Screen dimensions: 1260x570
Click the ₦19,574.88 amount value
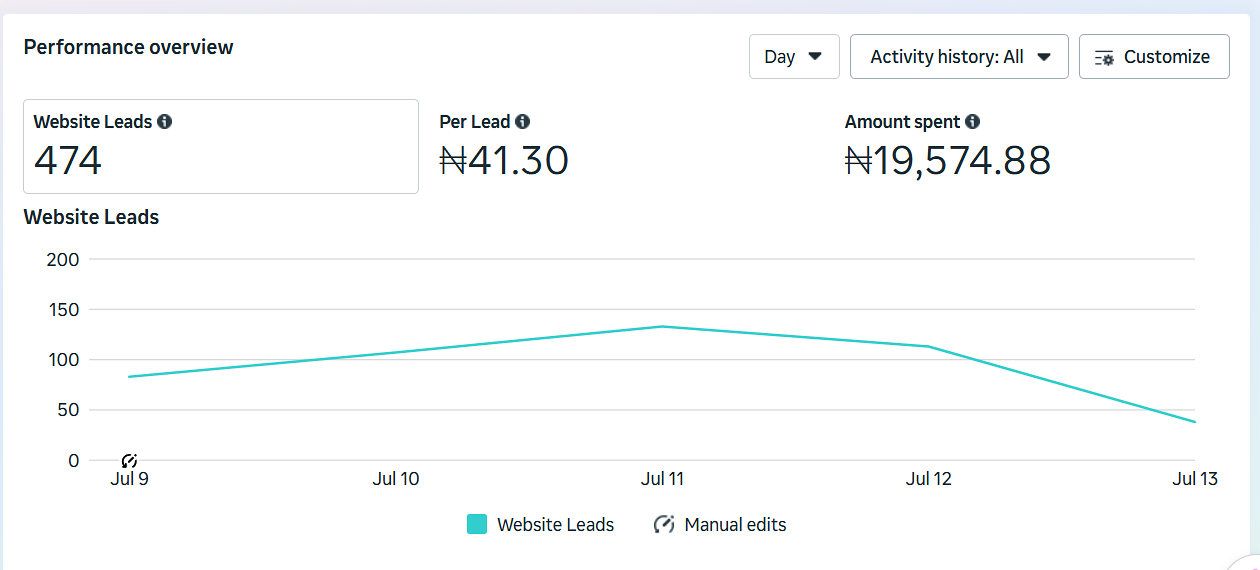tap(948, 160)
